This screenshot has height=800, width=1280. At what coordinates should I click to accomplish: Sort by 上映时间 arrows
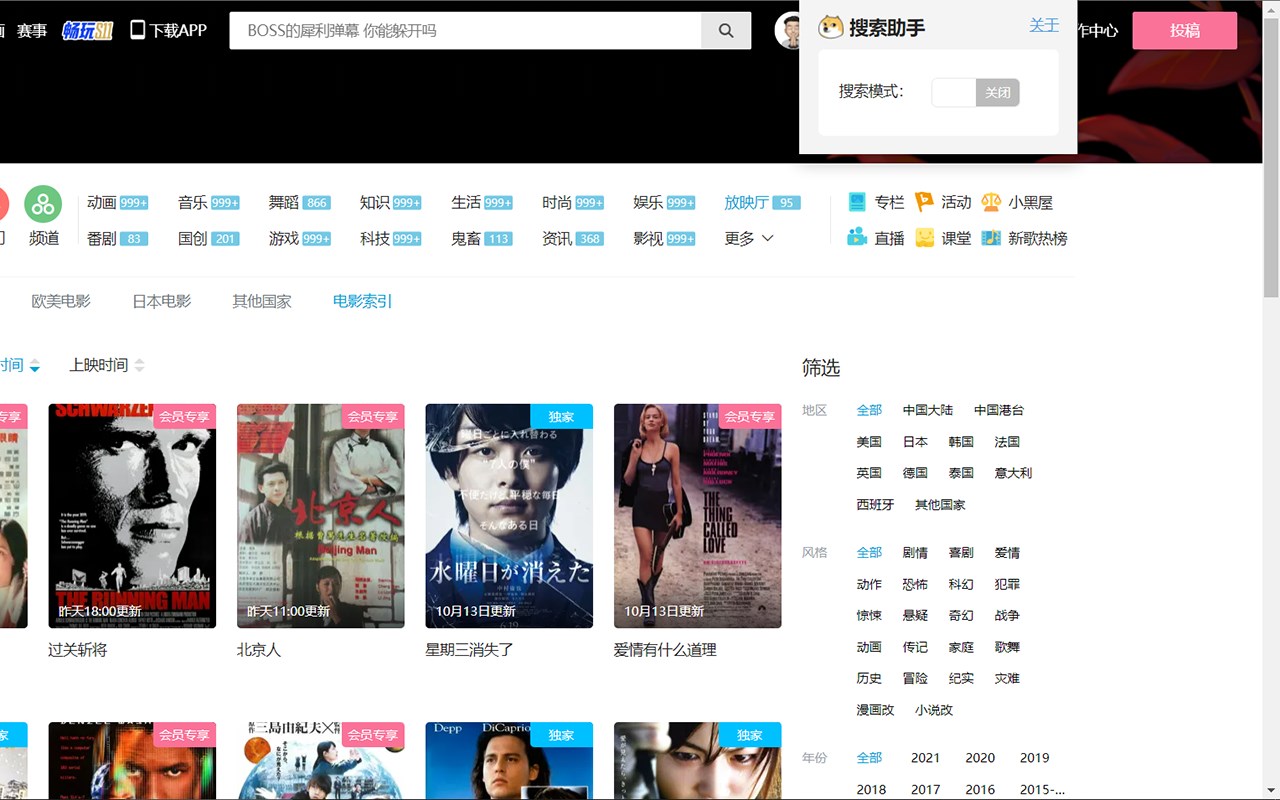(x=139, y=365)
